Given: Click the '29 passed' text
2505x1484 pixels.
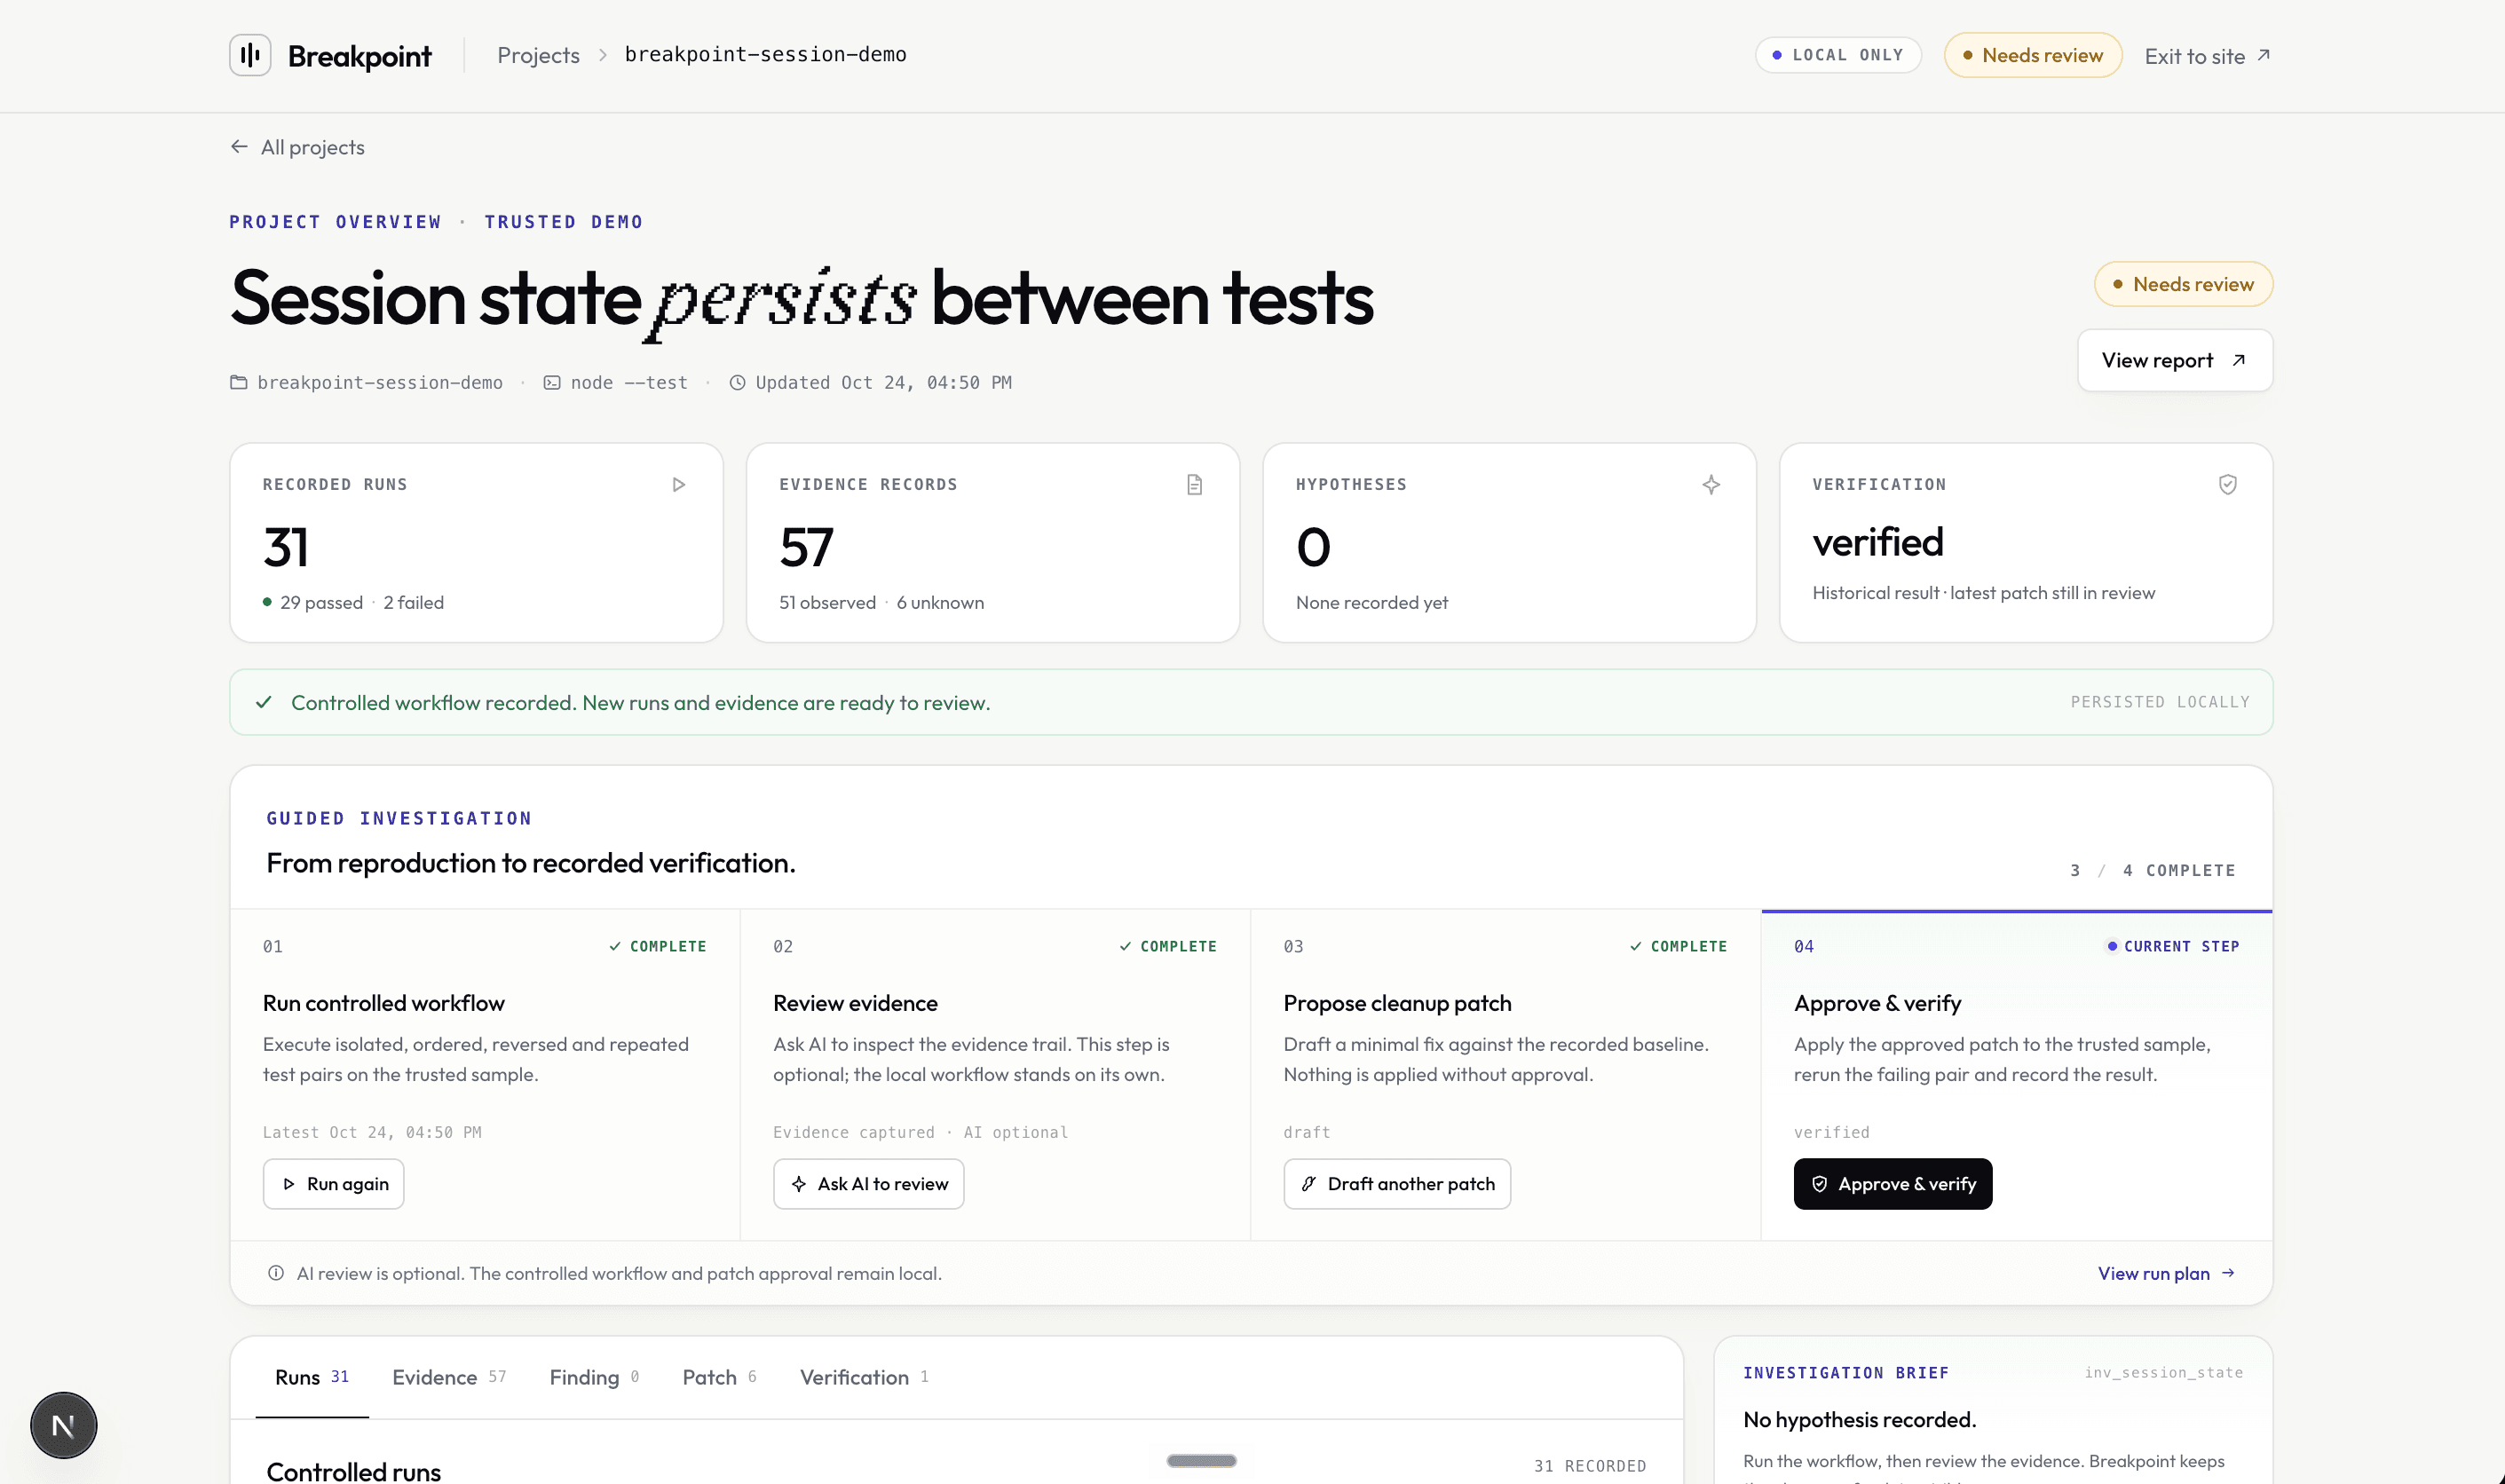Looking at the screenshot, I should coord(322,603).
